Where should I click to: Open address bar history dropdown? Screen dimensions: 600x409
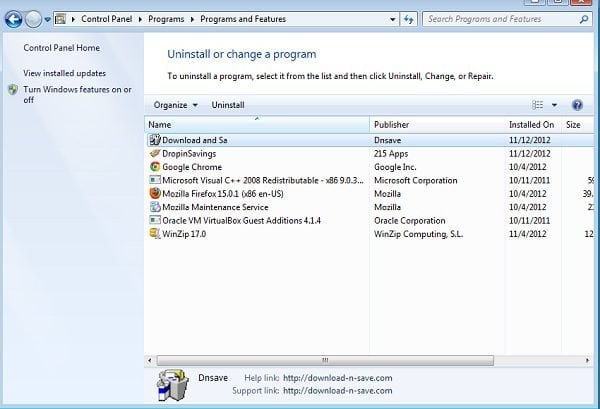tap(392, 19)
